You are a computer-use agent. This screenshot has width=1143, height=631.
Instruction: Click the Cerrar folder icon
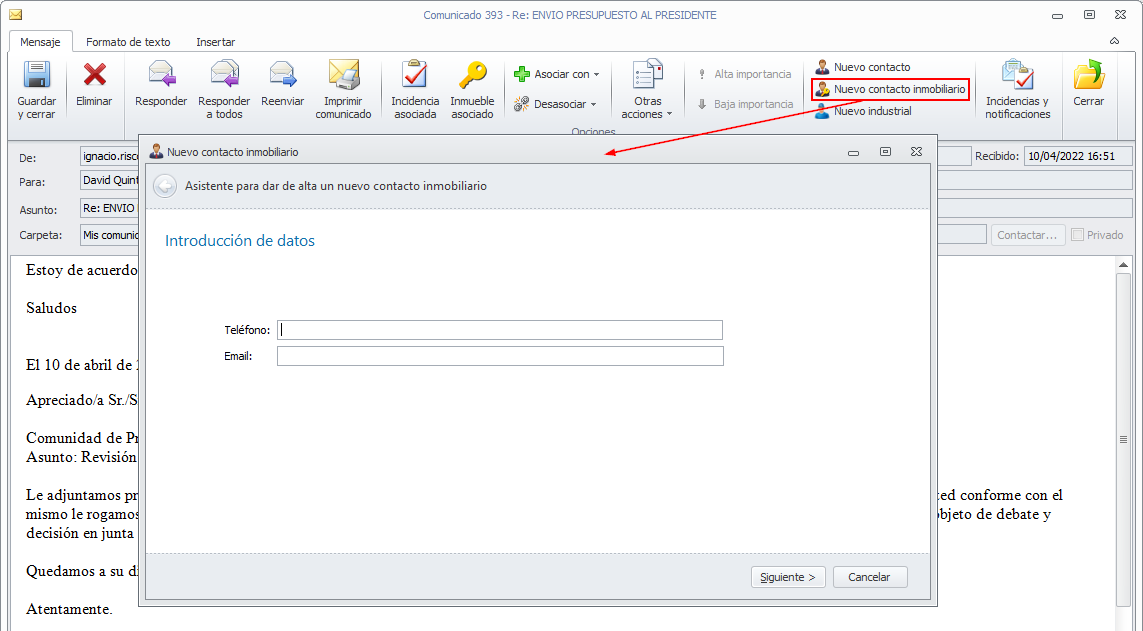coord(1088,74)
